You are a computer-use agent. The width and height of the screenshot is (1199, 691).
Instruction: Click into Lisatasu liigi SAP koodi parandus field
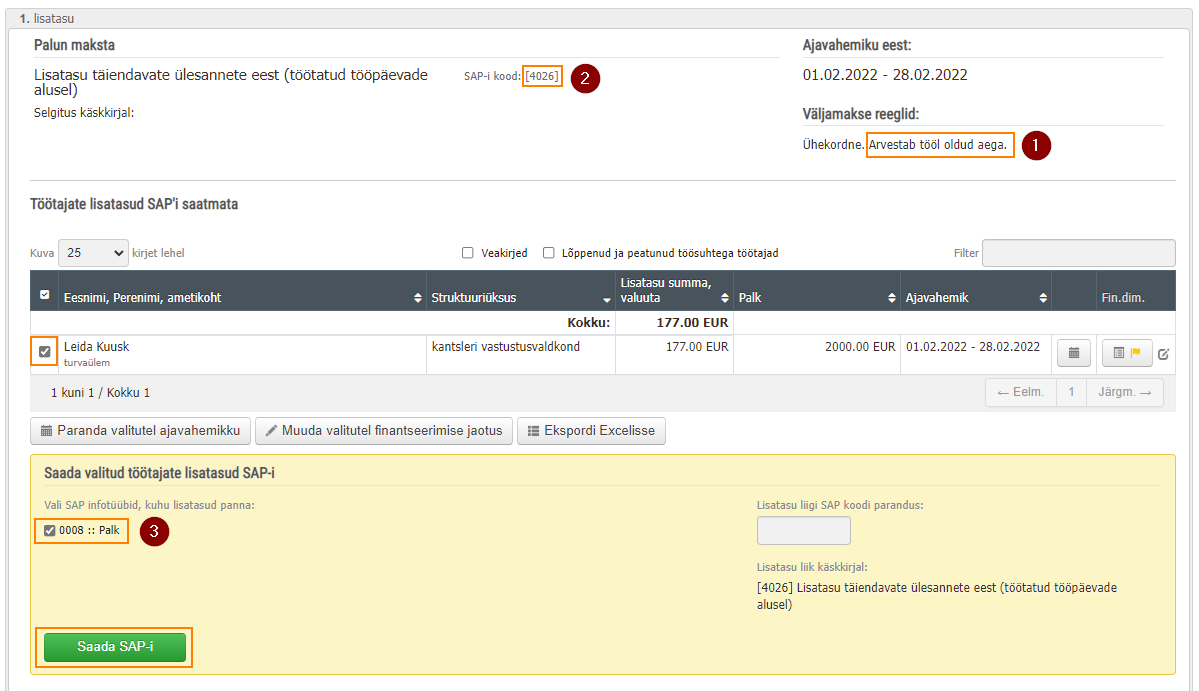pyautogui.click(x=804, y=530)
